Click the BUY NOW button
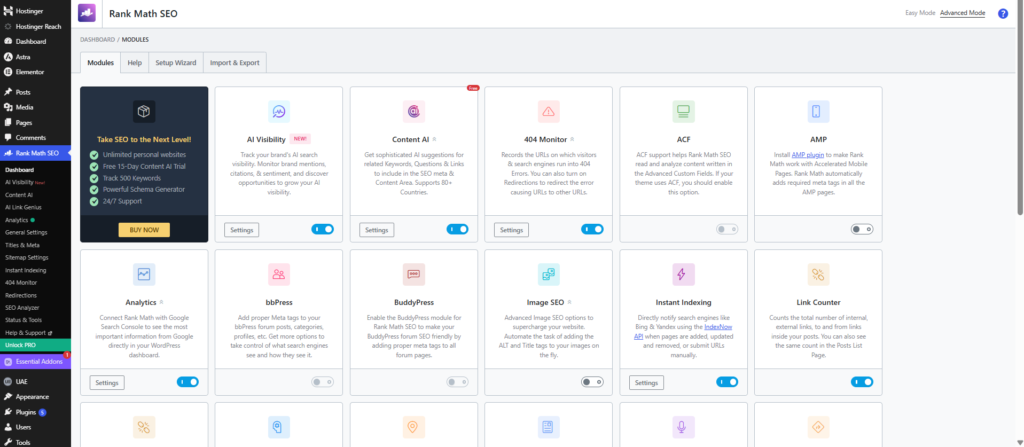This screenshot has height=447, width=1024. click(144, 230)
